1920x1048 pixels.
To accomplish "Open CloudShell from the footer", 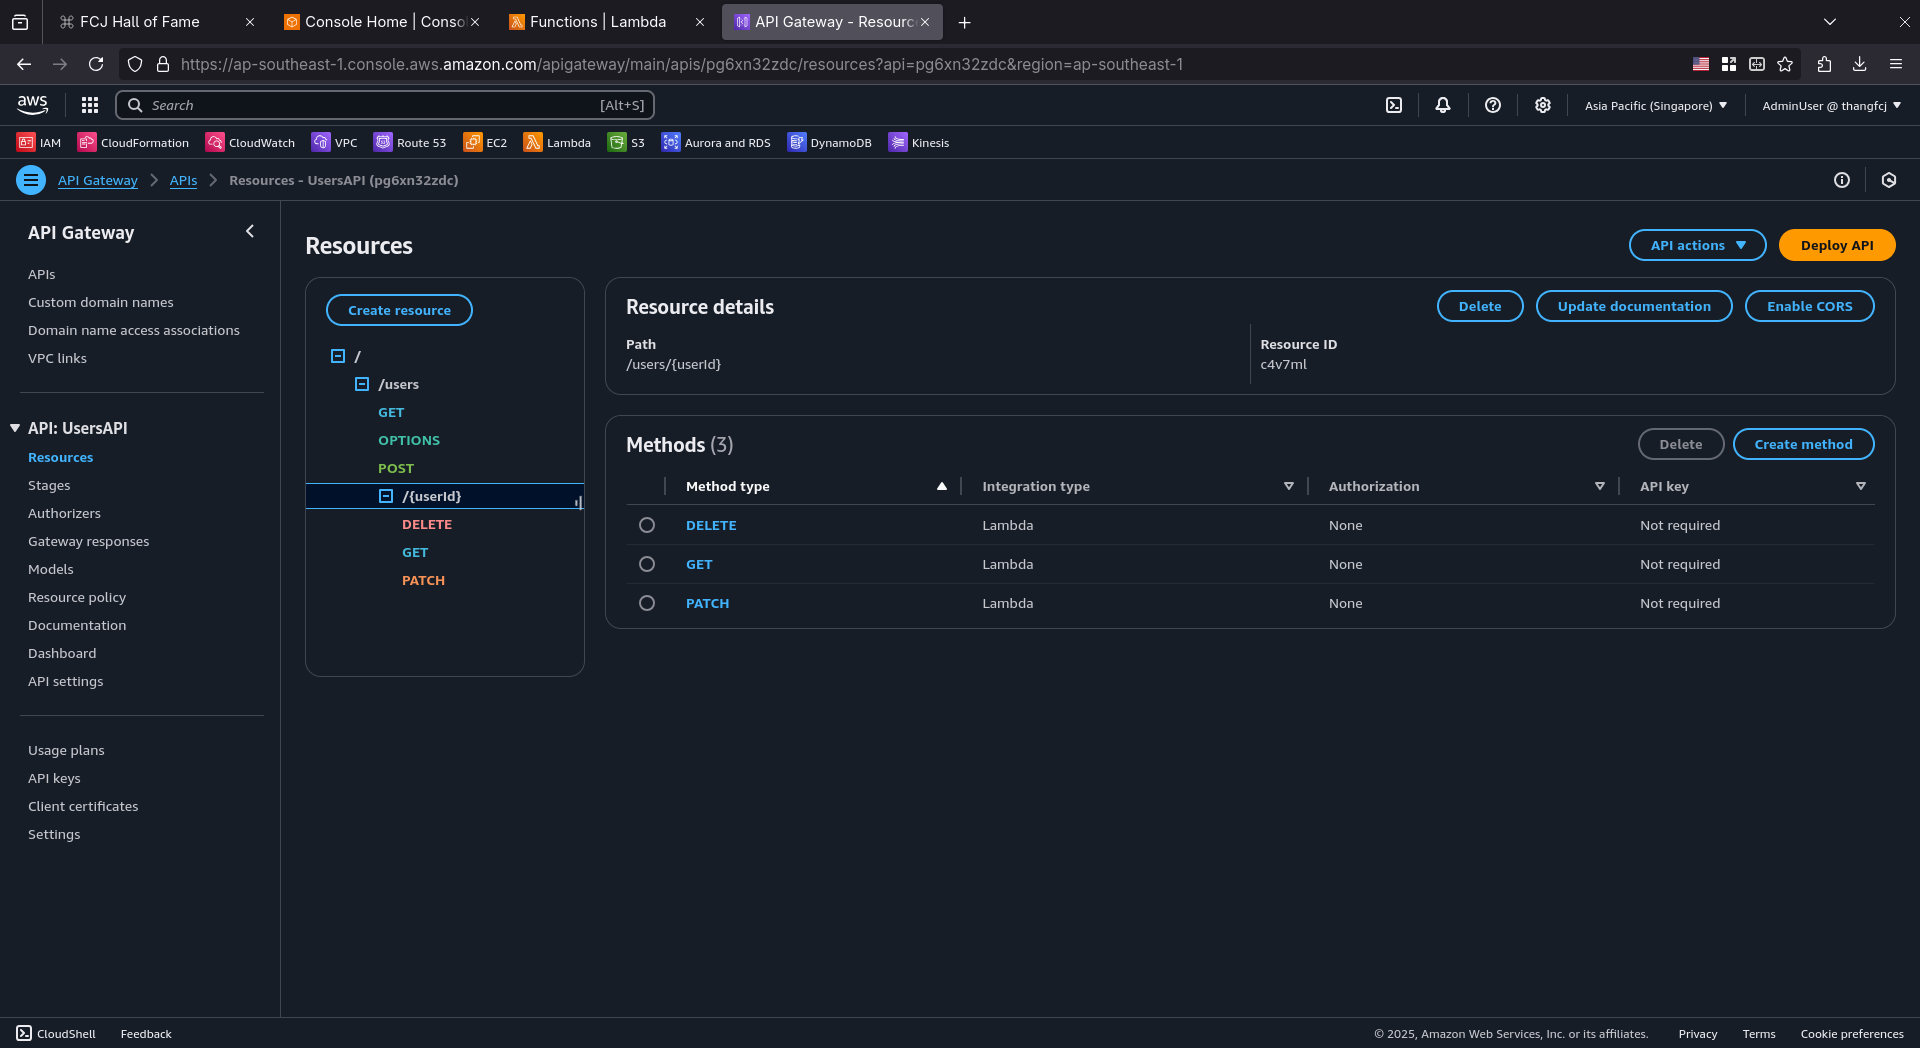I will pyautogui.click(x=57, y=1033).
